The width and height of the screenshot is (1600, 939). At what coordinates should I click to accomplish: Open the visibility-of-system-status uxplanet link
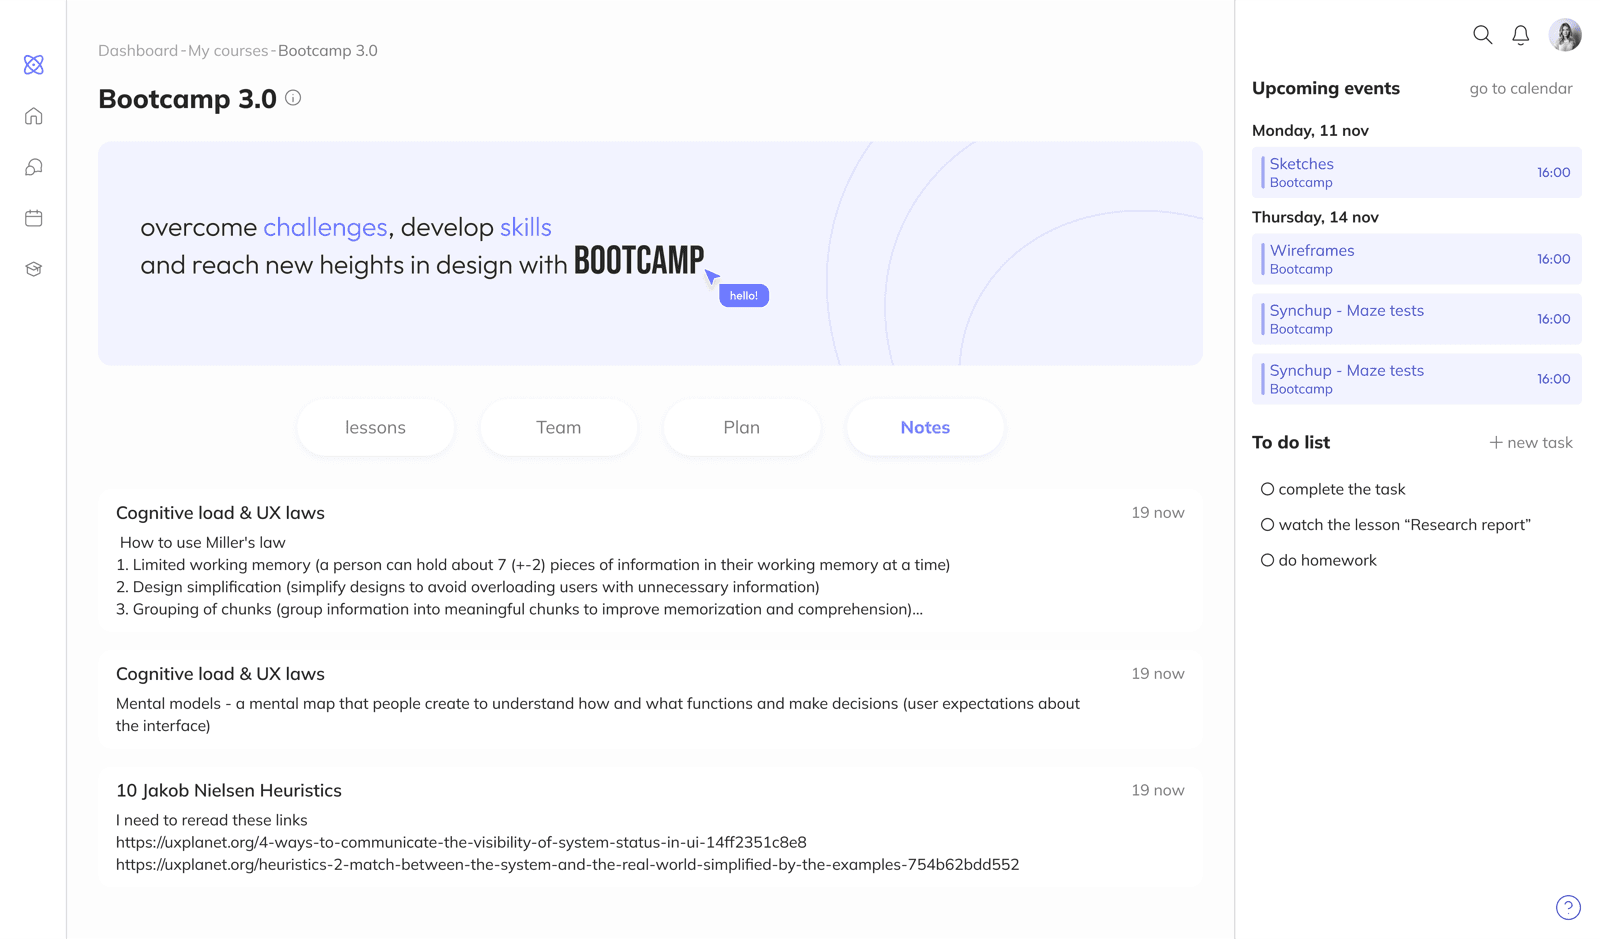click(461, 842)
